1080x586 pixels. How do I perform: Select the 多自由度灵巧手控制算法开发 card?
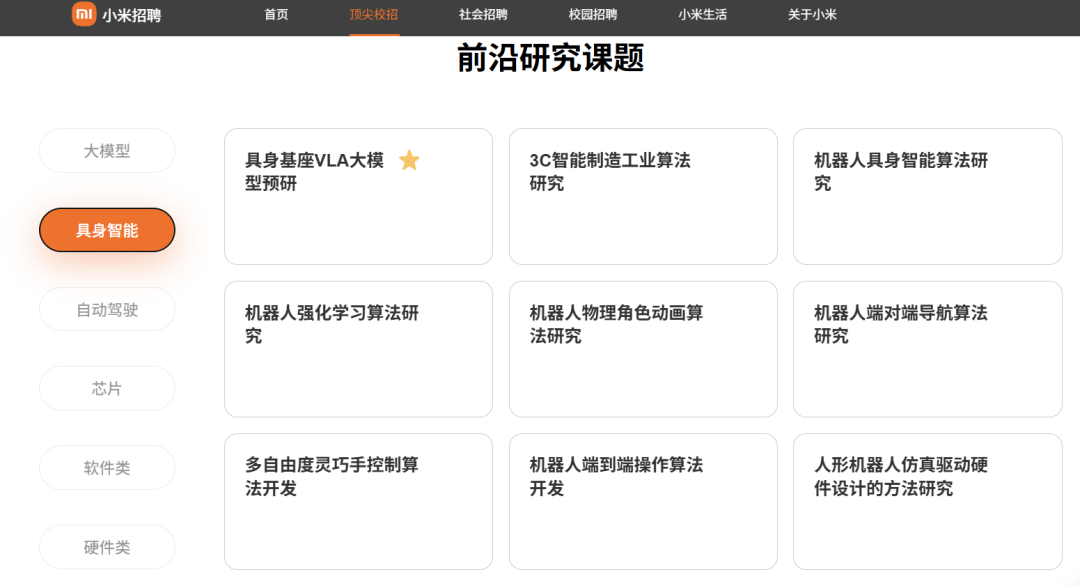358,501
